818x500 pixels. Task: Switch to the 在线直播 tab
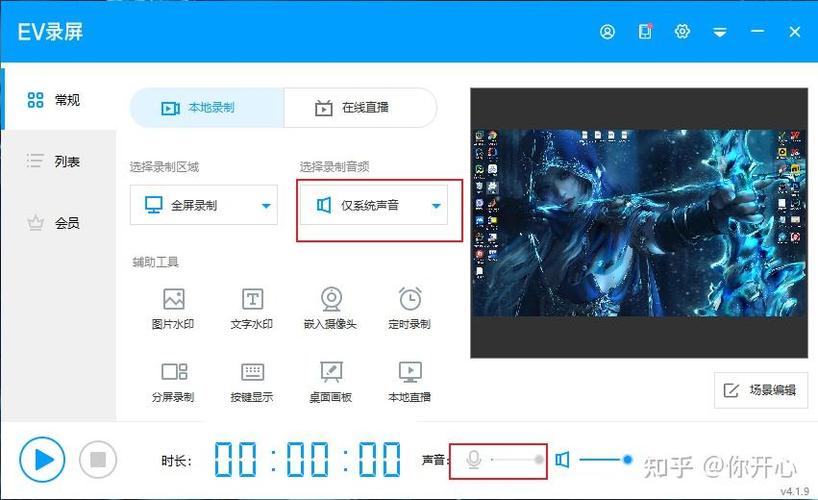[x=360, y=108]
